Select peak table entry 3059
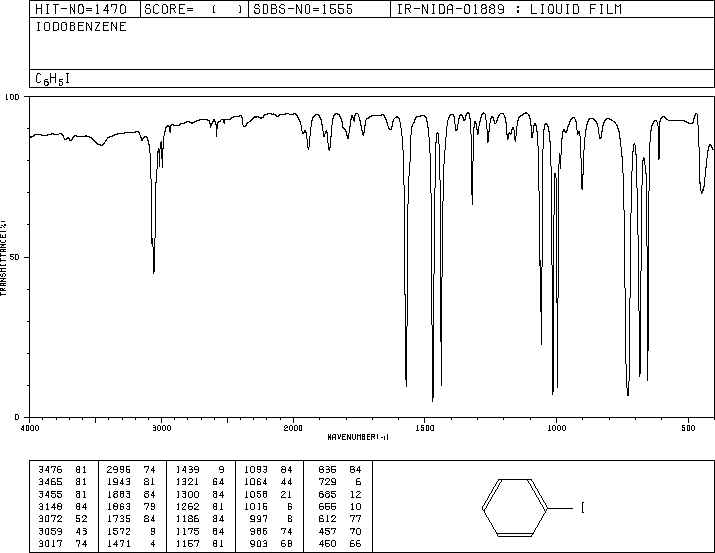715x553 pixels. click(x=50, y=531)
